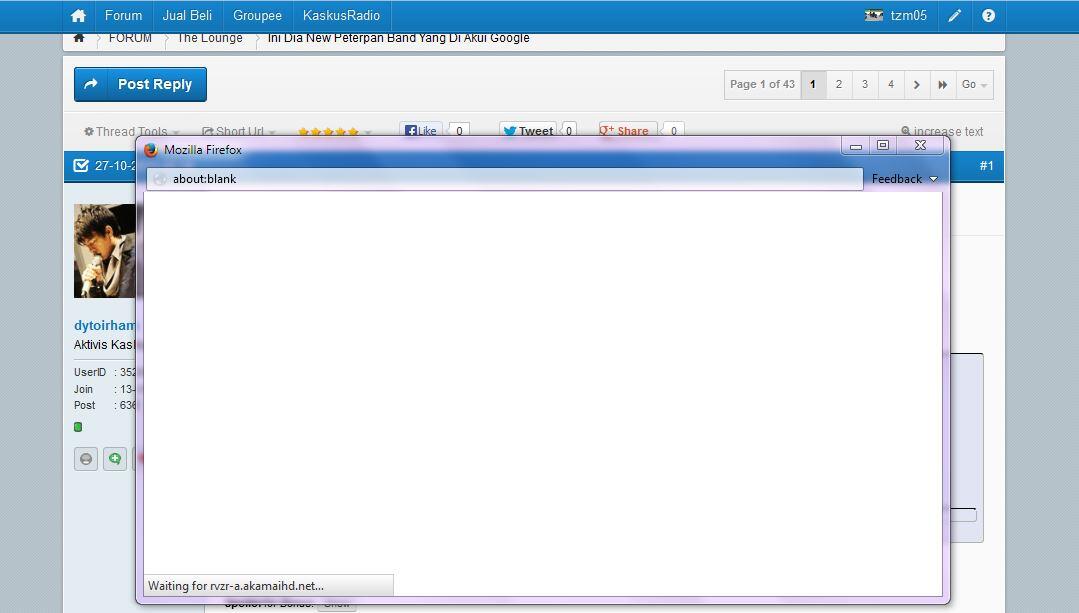
Task: Open The Lounge breadcrumb link
Action: pos(210,38)
